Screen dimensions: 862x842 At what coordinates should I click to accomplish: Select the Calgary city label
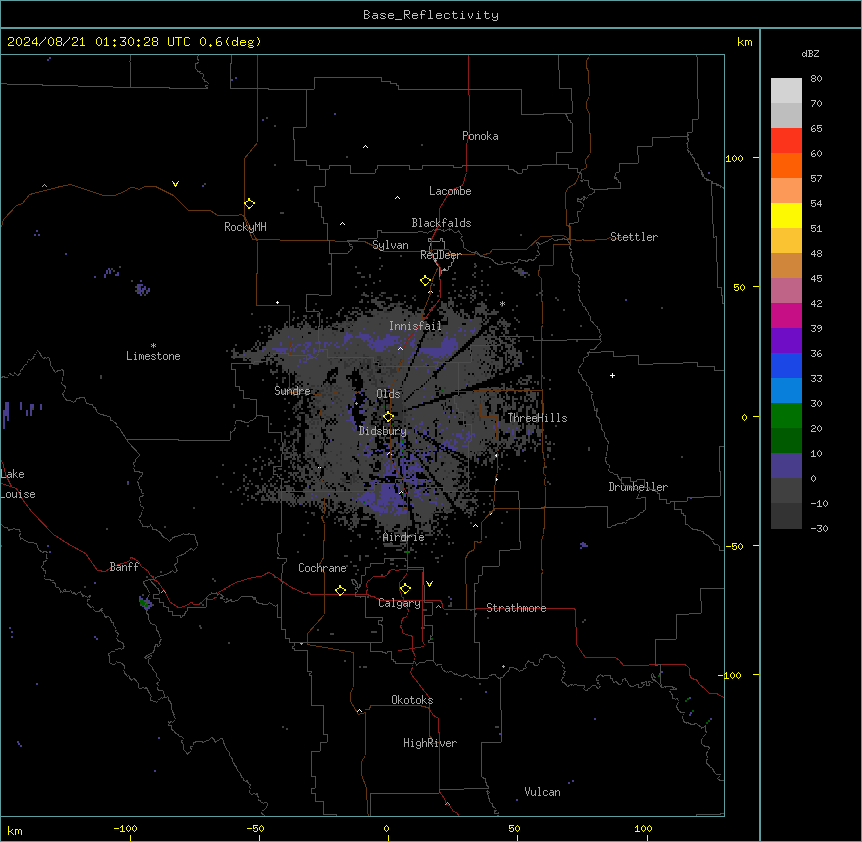click(400, 603)
